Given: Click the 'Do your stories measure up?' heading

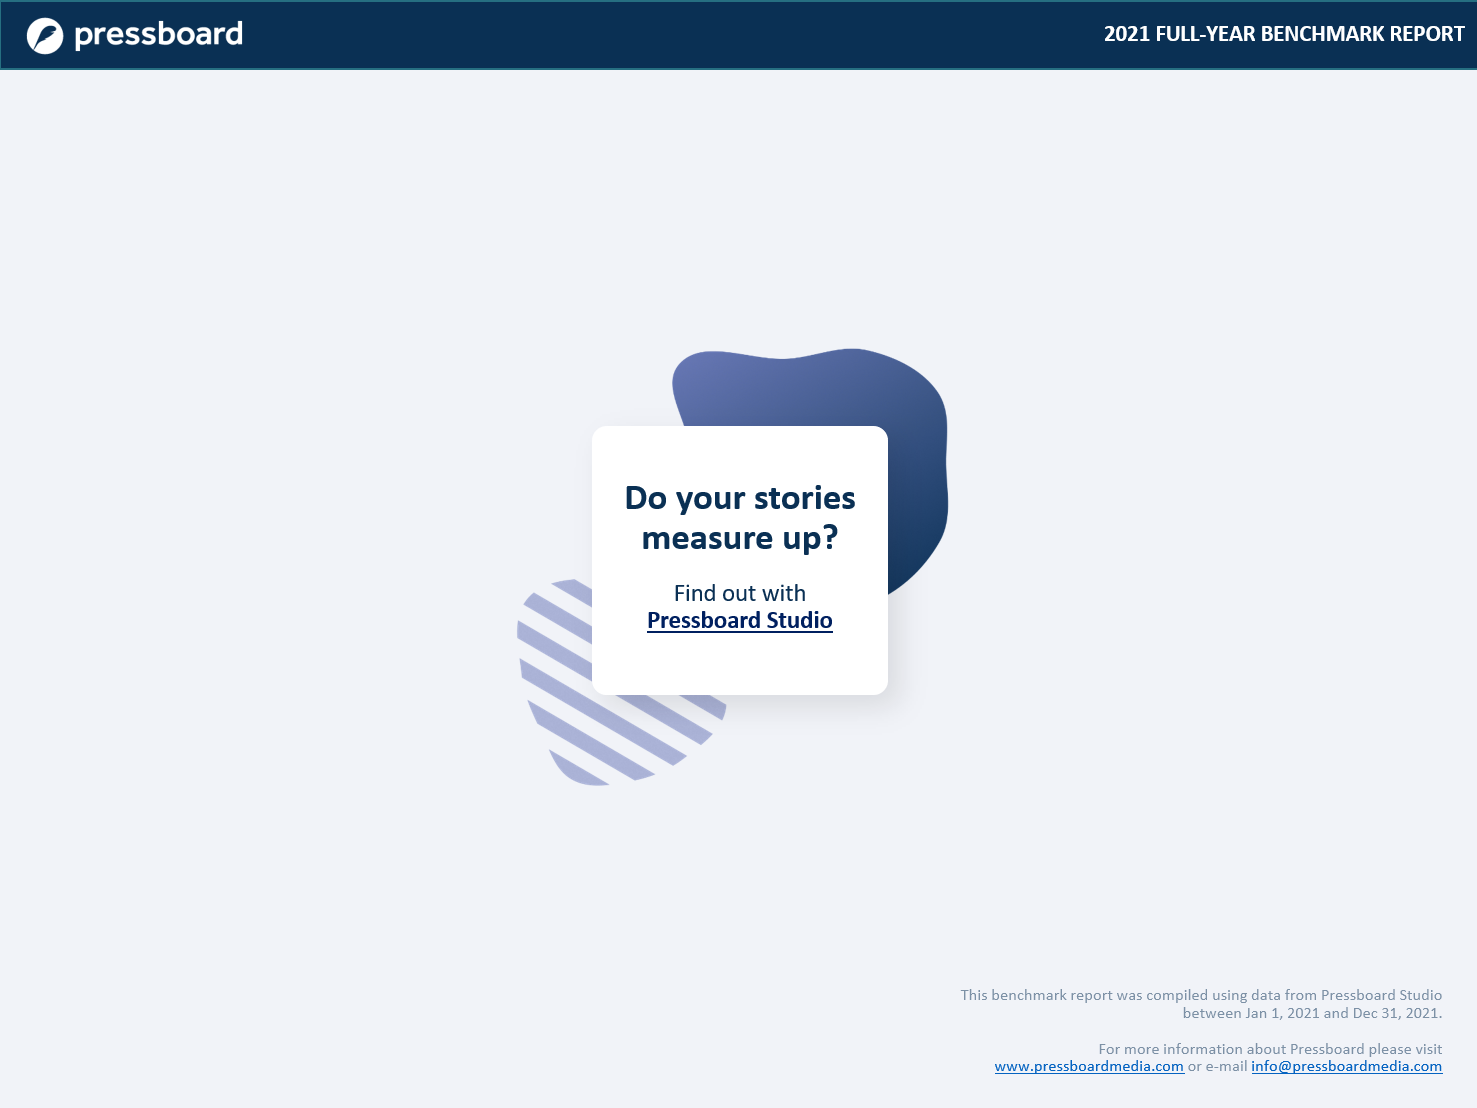Looking at the screenshot, I should [x=740, y=517].
